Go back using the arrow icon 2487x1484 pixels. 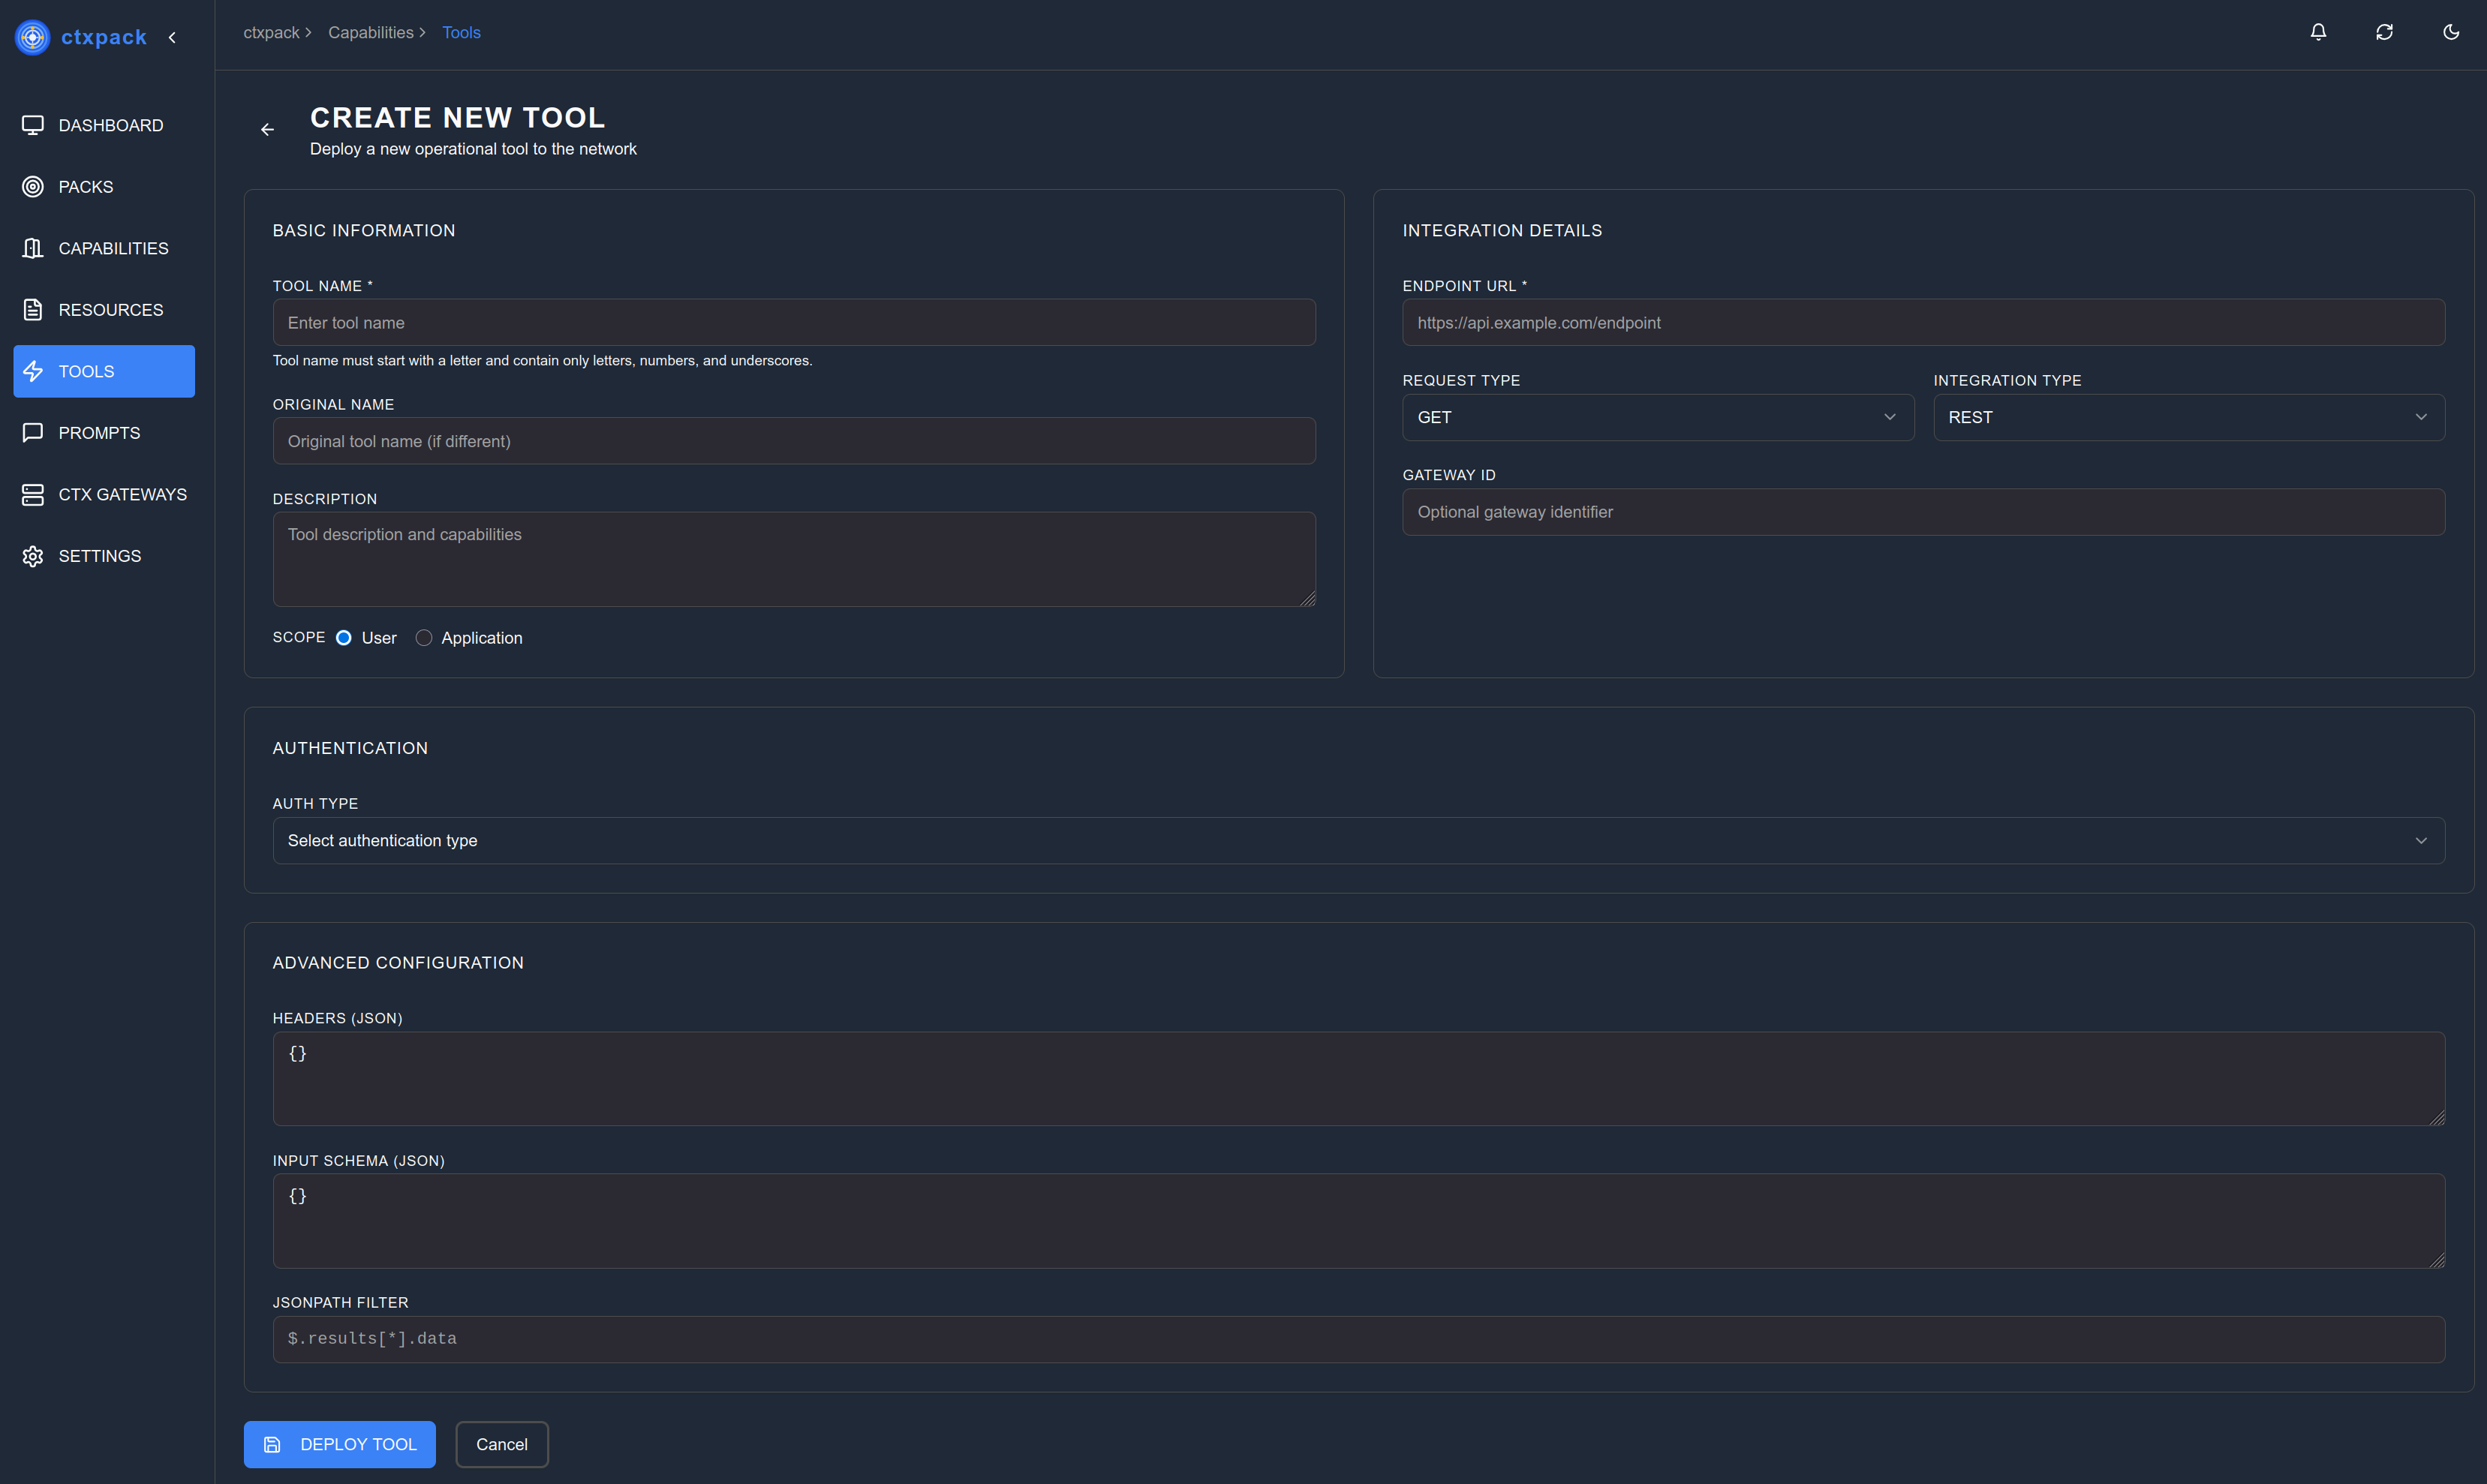click(267, 129)
